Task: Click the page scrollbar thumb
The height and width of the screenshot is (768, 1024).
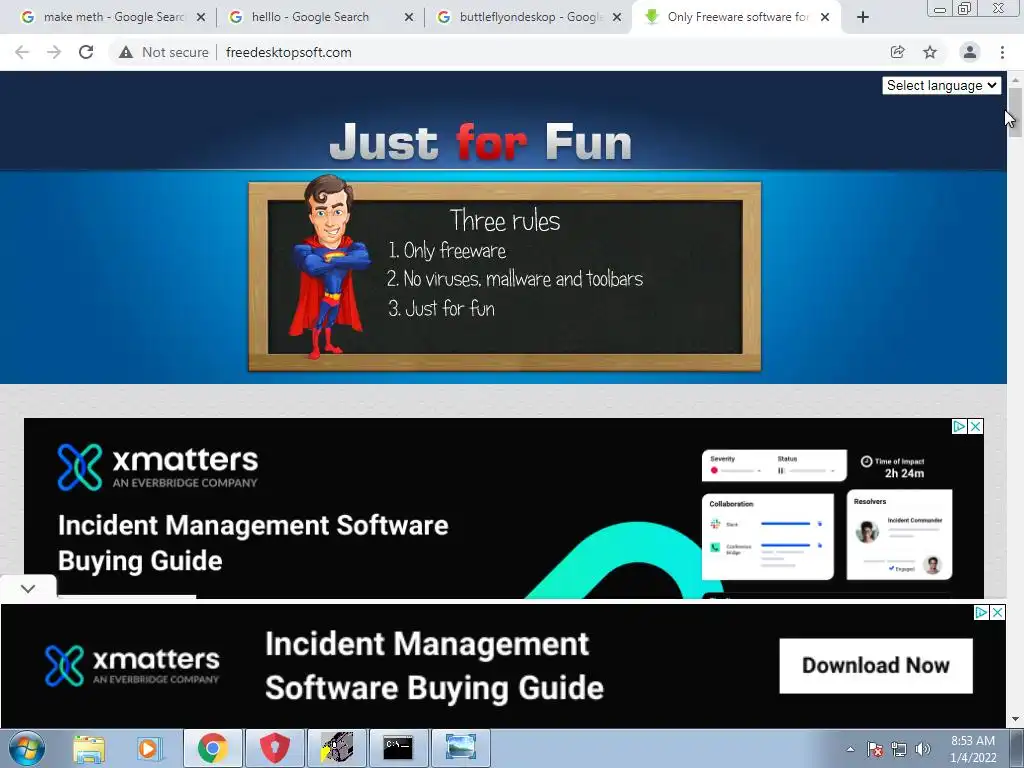Action: [x=1015, y=112]
